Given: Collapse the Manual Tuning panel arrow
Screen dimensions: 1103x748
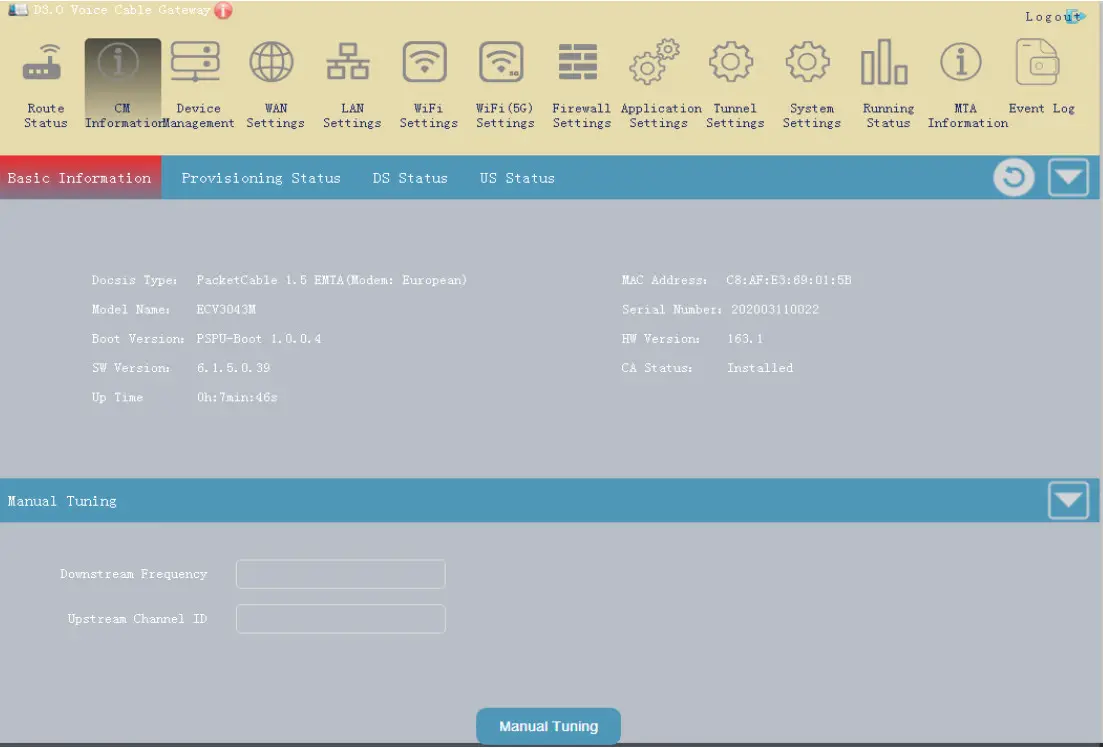Looking at the screenshot, I should (x=1069, y=500).
